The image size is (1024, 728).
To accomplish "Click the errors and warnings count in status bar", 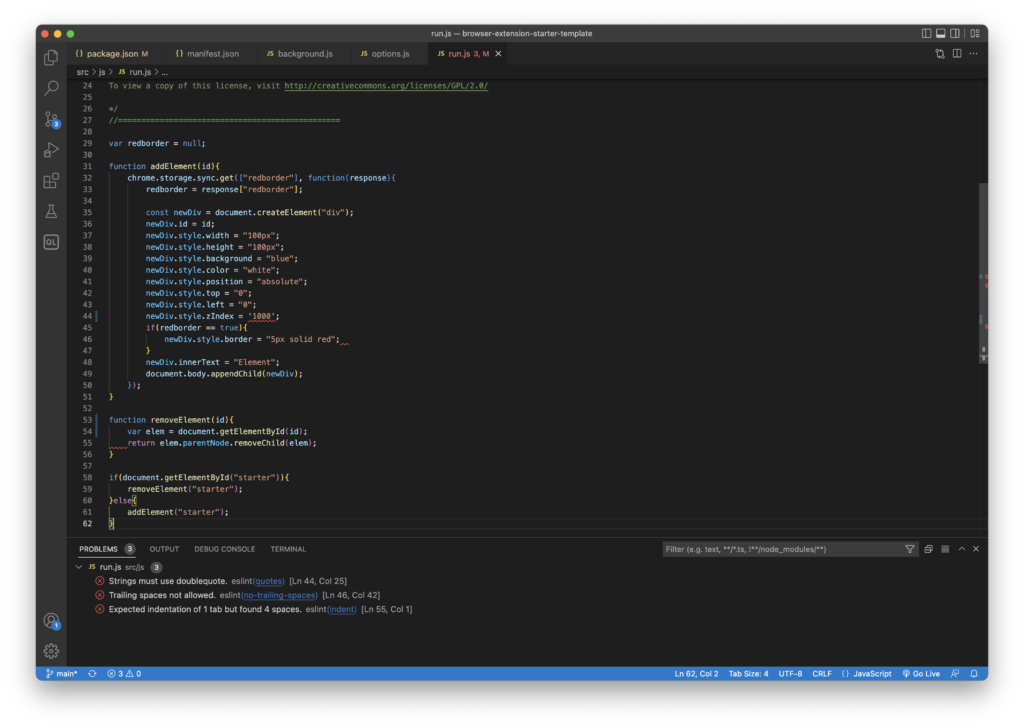I will [124, 674].
